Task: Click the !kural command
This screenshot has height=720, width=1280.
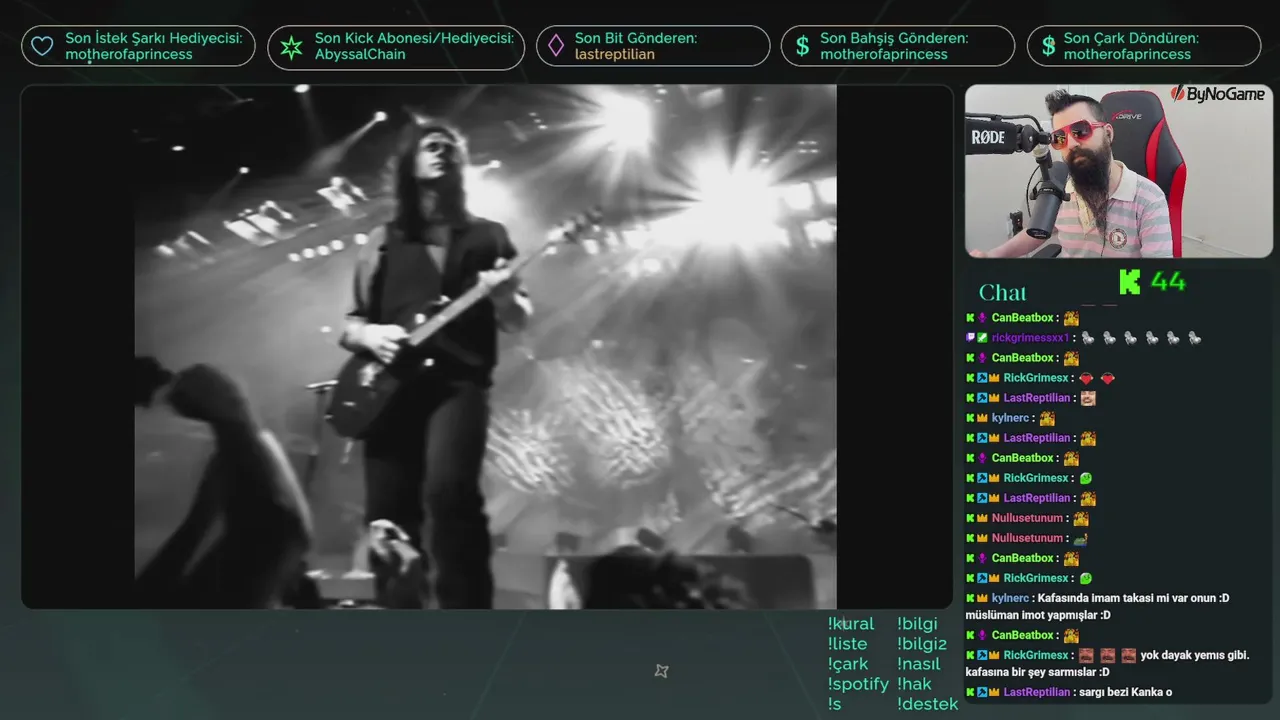Action: coord(851,624)
